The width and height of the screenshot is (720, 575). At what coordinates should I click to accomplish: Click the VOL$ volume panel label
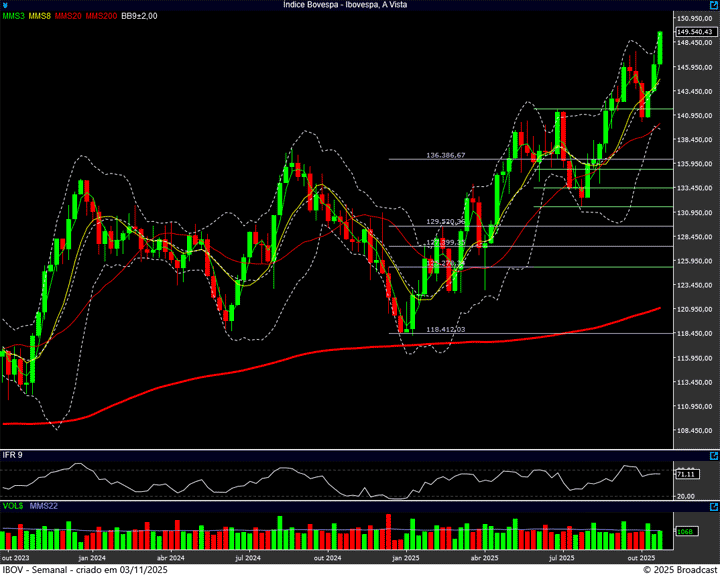(x=13, y=506)
